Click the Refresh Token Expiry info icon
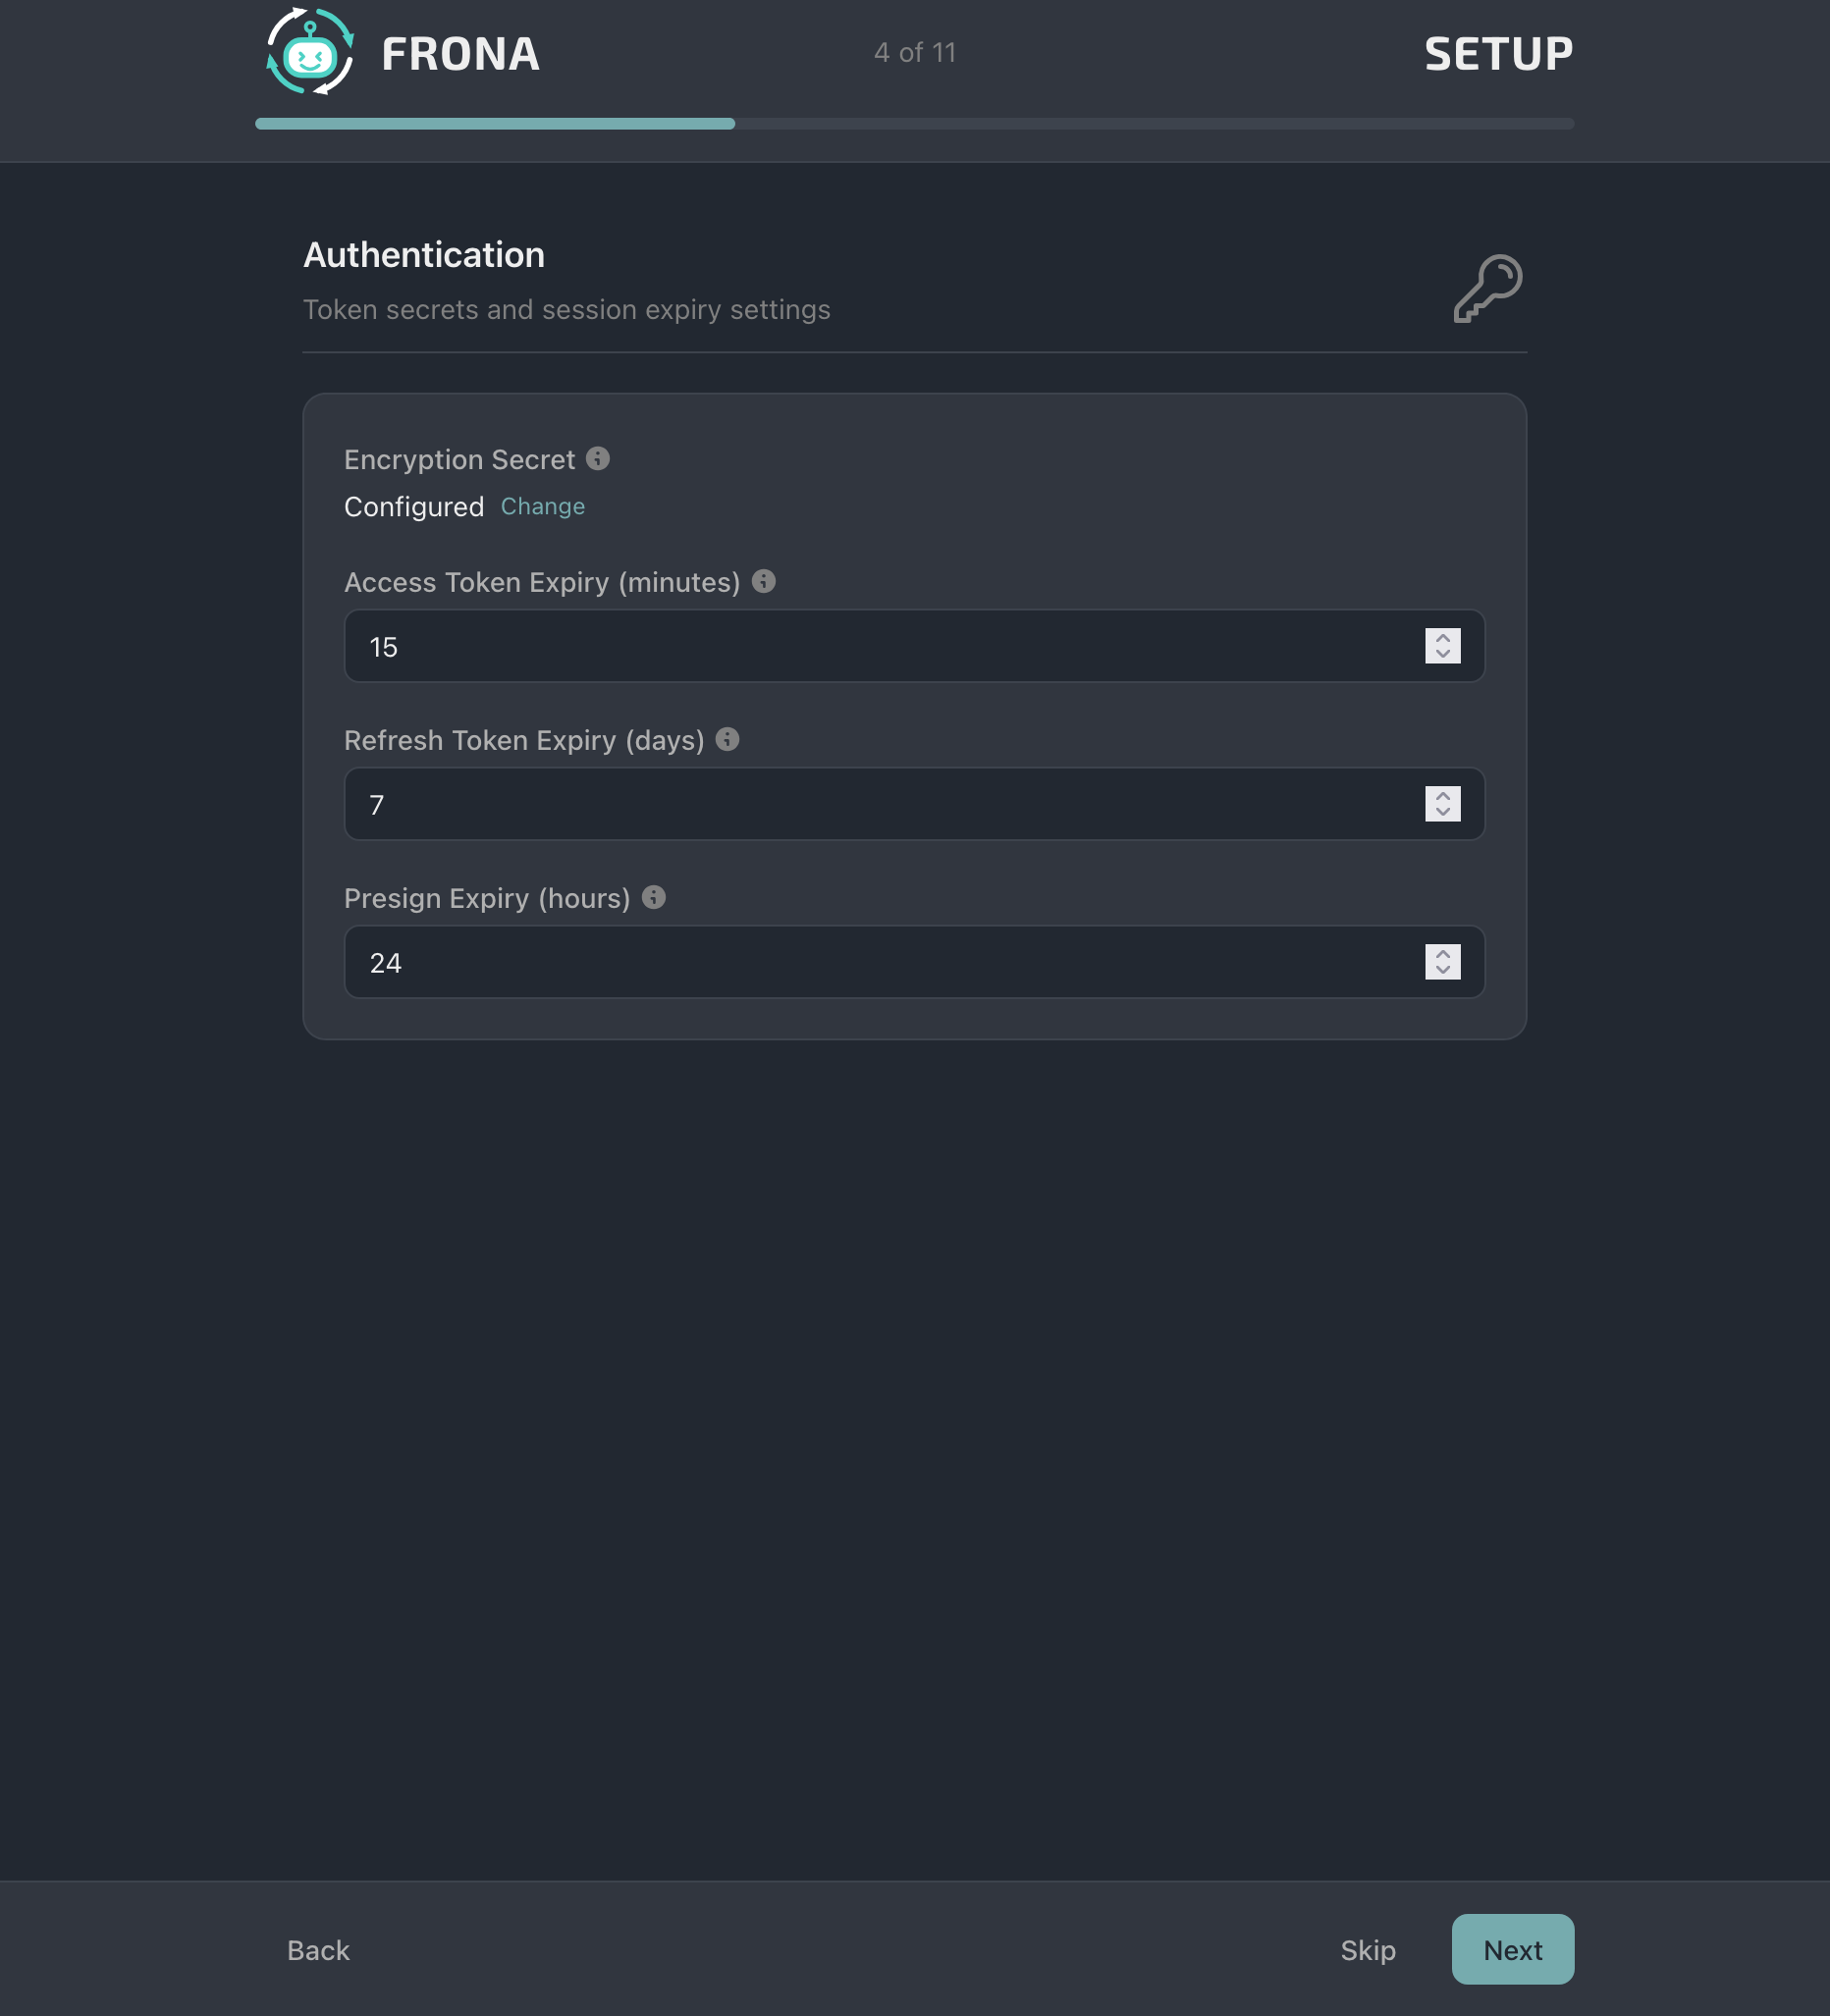Image resolution: width=1830 pixels, height=2016 pixels. pos(729,740)
